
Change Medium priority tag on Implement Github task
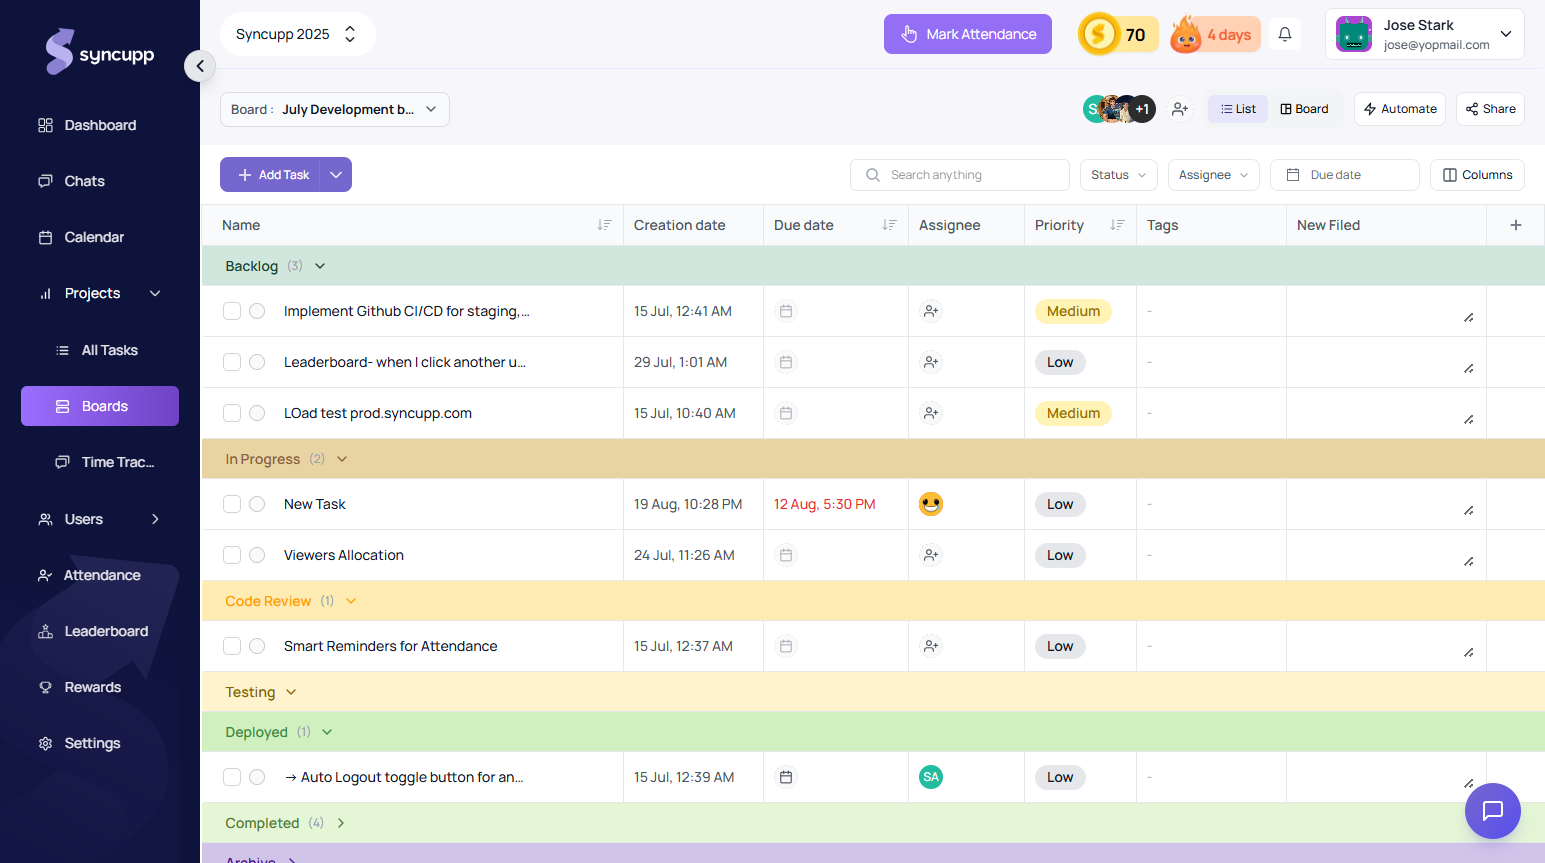pos(1073,311)
